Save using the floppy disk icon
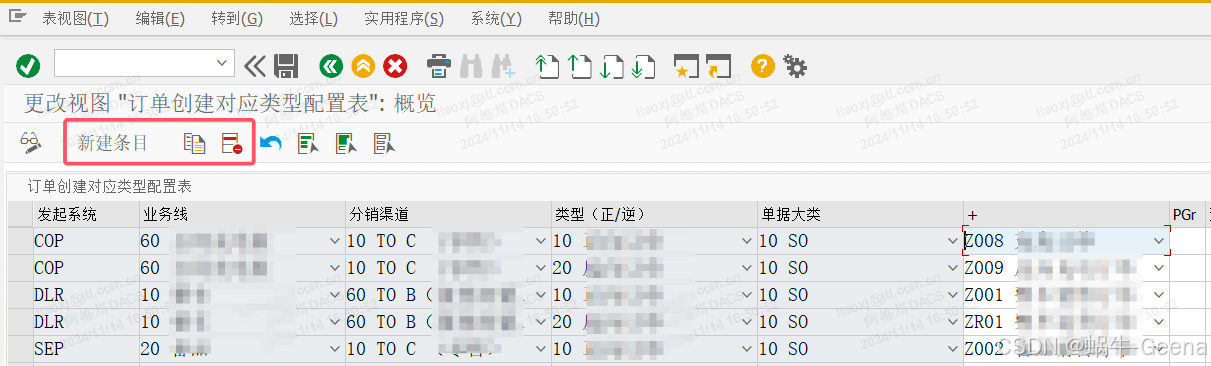Image resolution: width=1211 pixels, height=366 pixels. coord(286,67)
